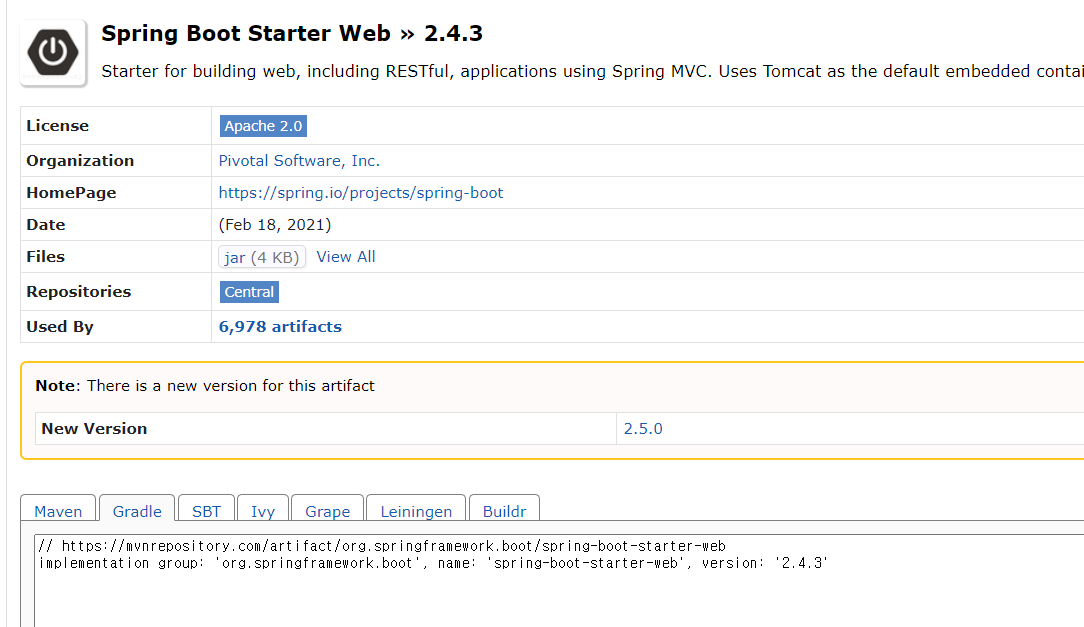Screen dimensions: 1084x627
Task: Open the 6,978 artifacts usage link
Action: tap(280, 326)
